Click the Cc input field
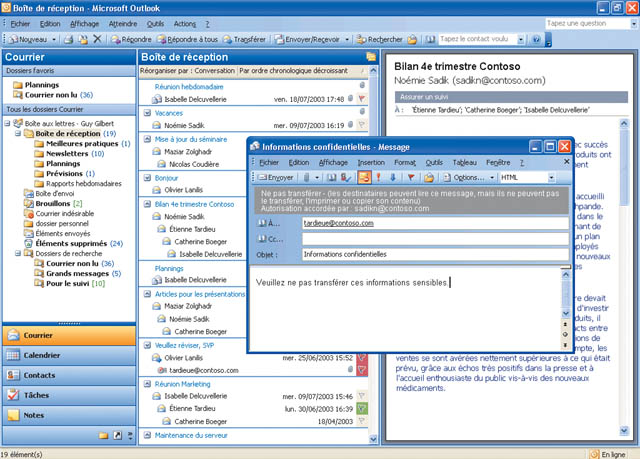Image resolution: width=640 pixels, height=459 pixels. 435,239
